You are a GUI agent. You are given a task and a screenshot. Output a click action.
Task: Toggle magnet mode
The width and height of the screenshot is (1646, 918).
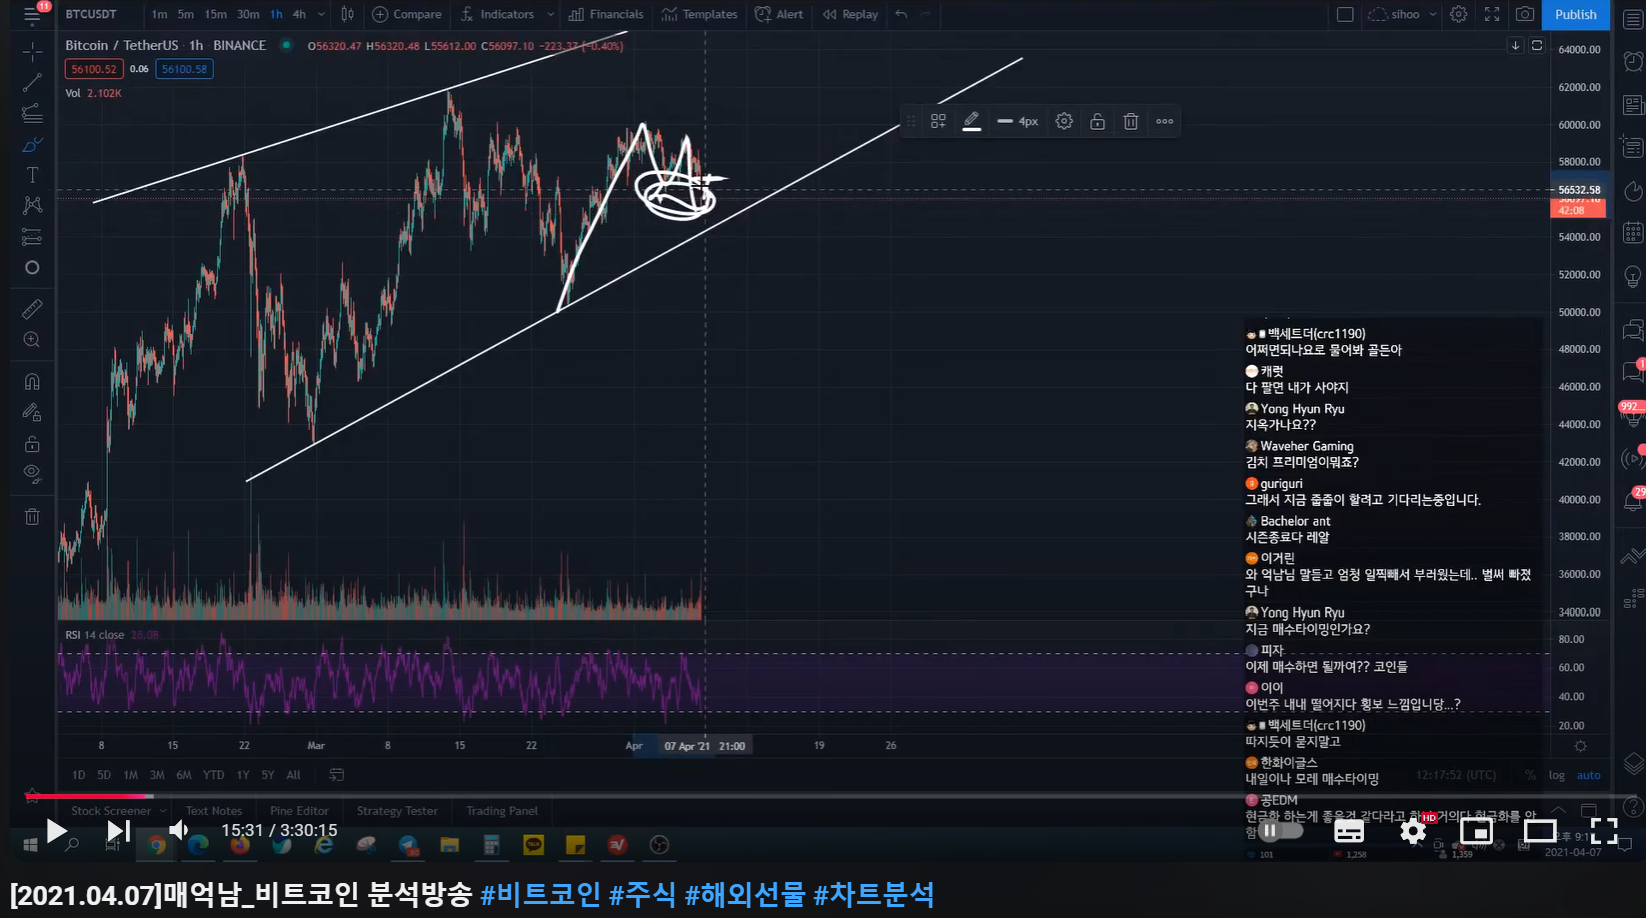tap(32, 381)
